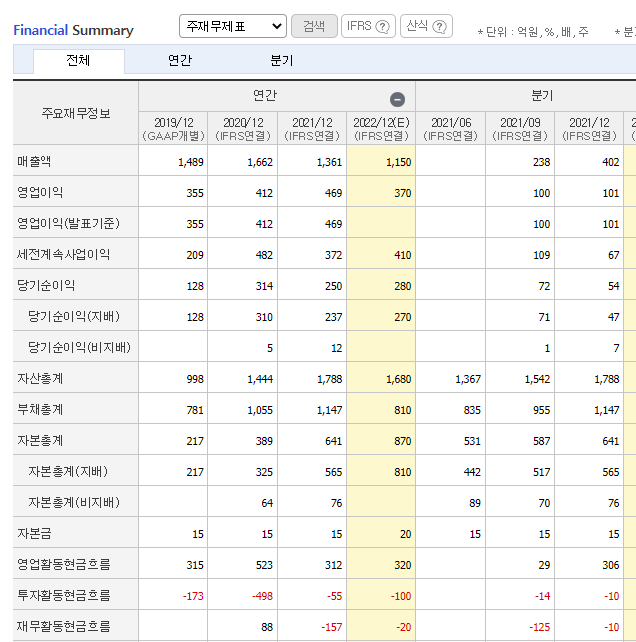This screenshot has width=636, height=642.
Task: Click the 2020/12 (IFRS연결) annual column header
Action: pos(243,129)
